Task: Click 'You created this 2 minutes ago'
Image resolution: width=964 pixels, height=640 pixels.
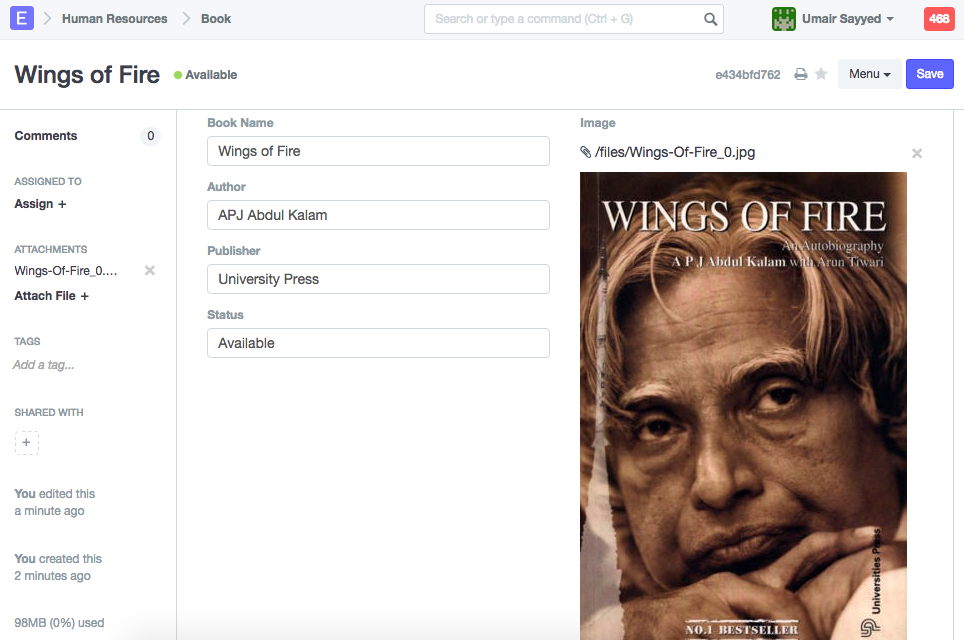Action: click(x=58, y=567)
